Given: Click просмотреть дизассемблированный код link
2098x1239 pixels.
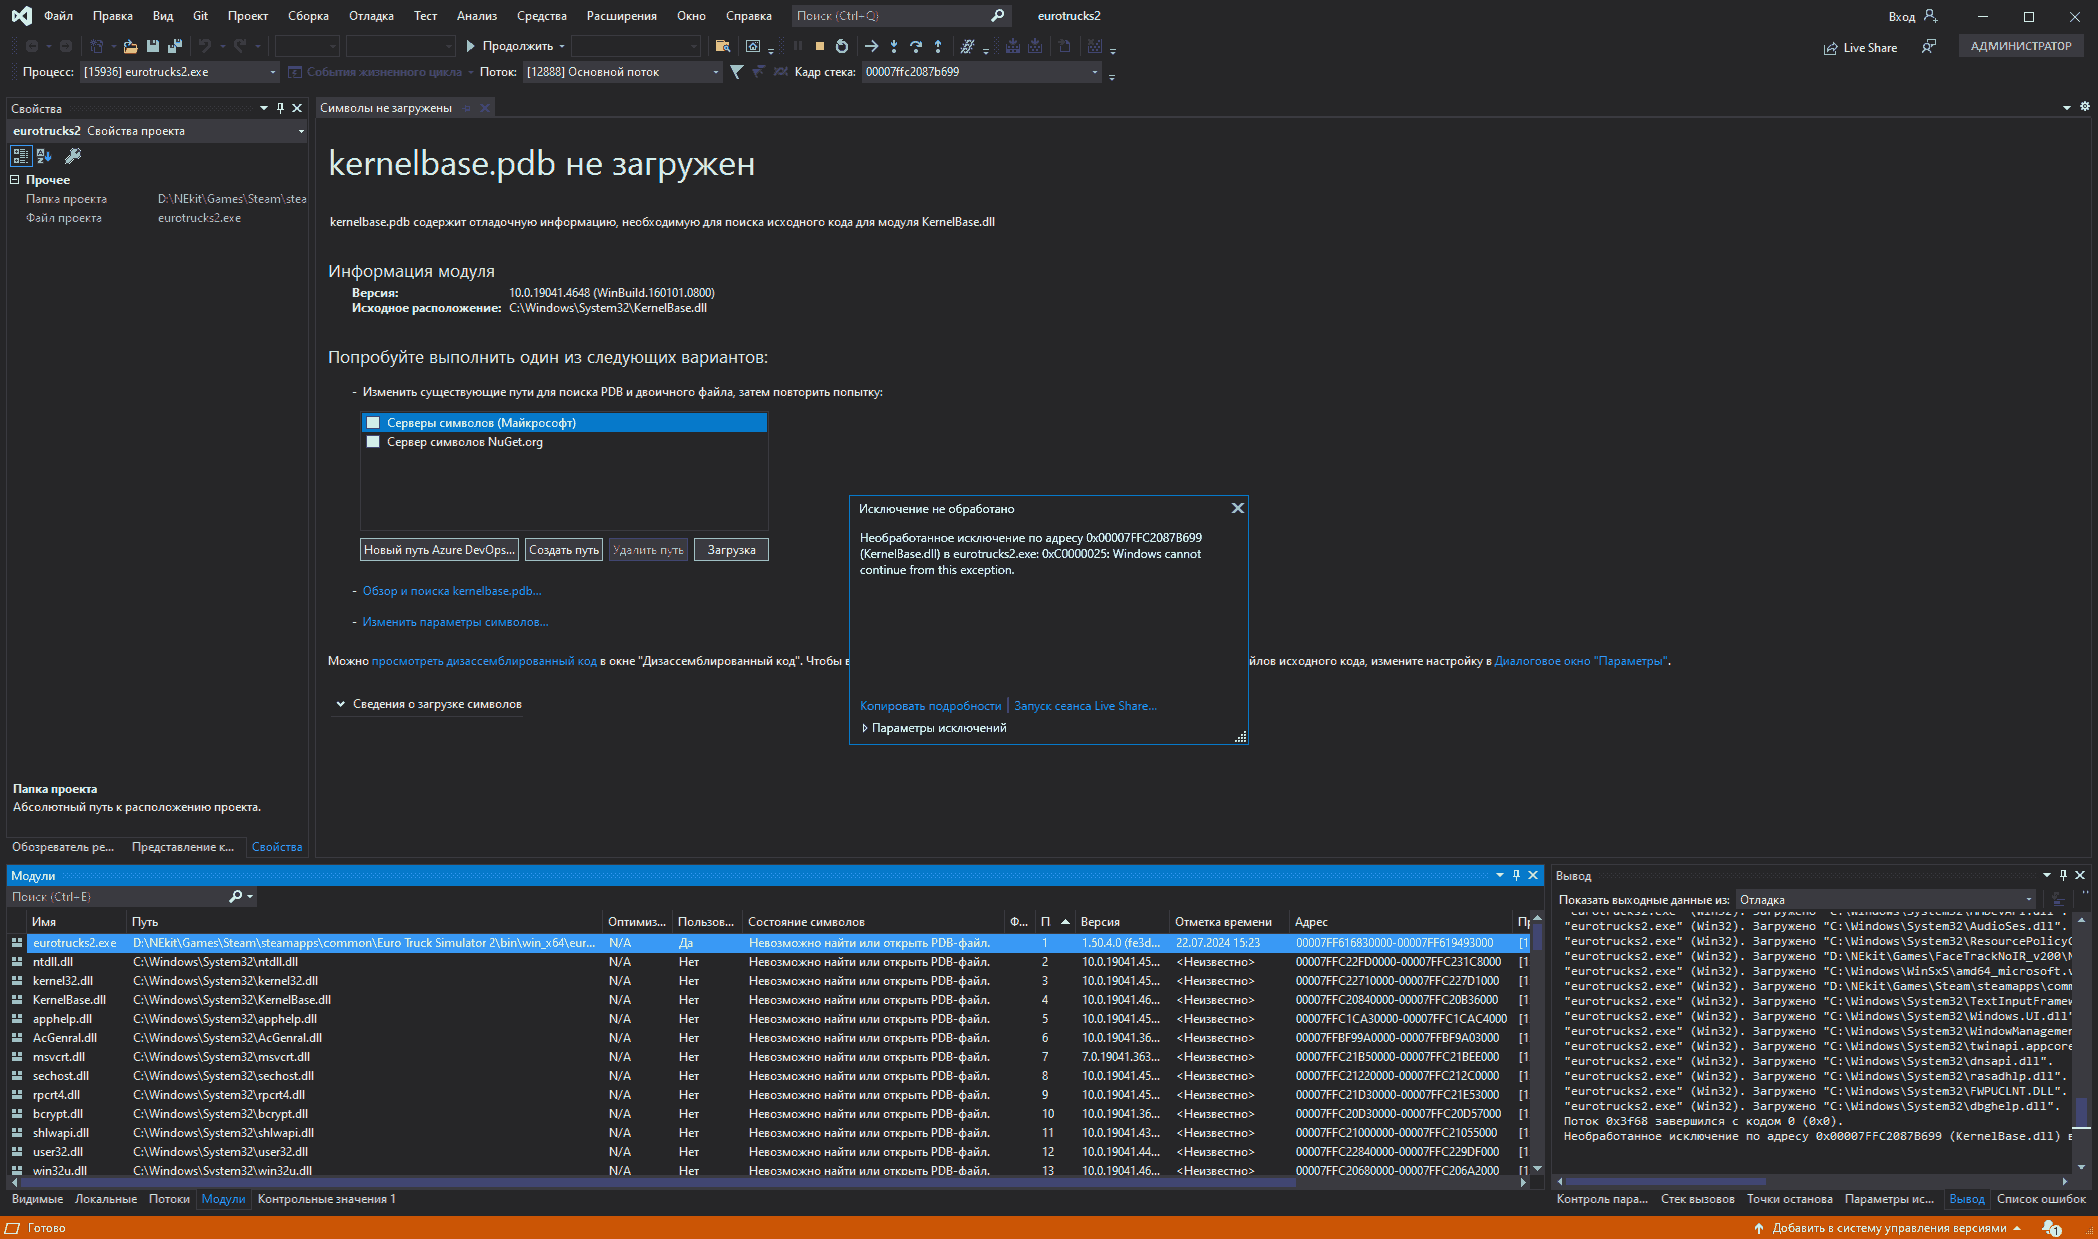Looking at the screenshot, I should [x=484, y=661].
